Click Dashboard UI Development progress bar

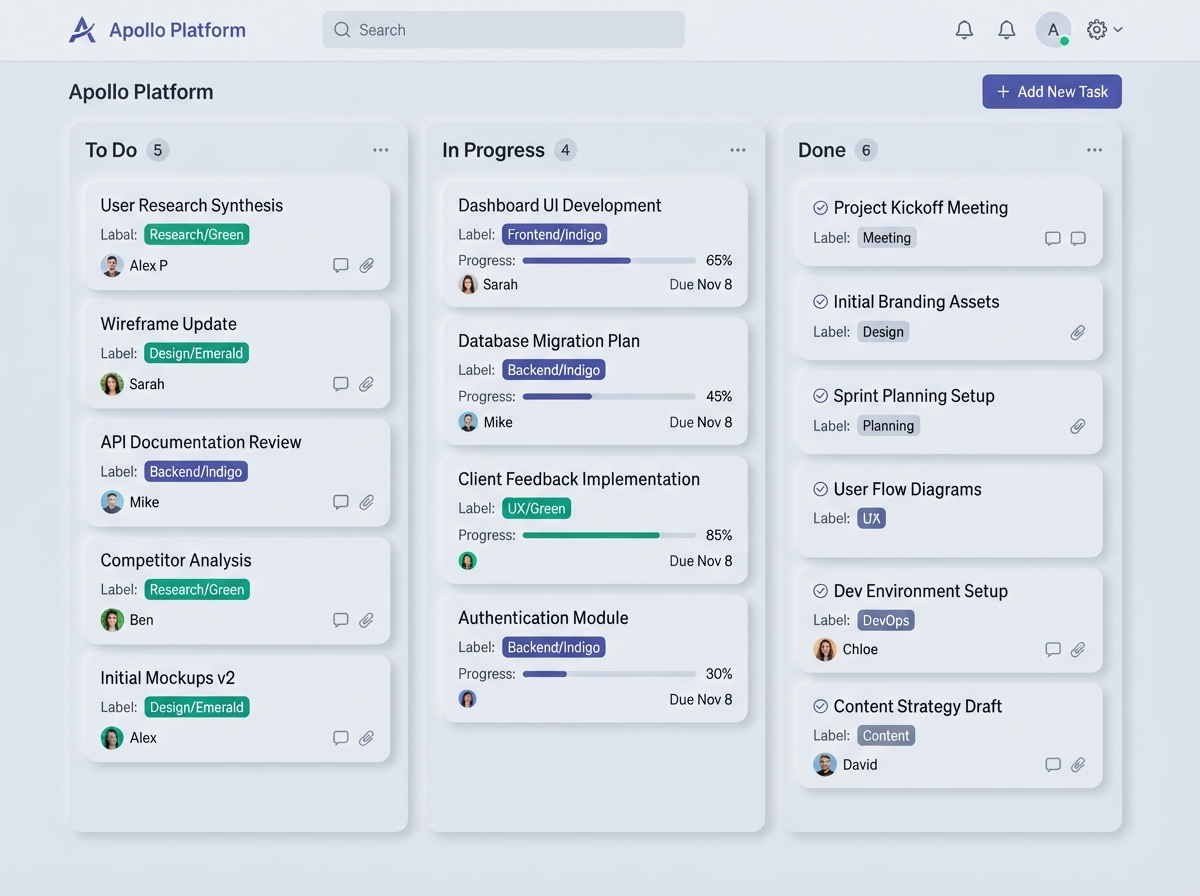[596, 260]
